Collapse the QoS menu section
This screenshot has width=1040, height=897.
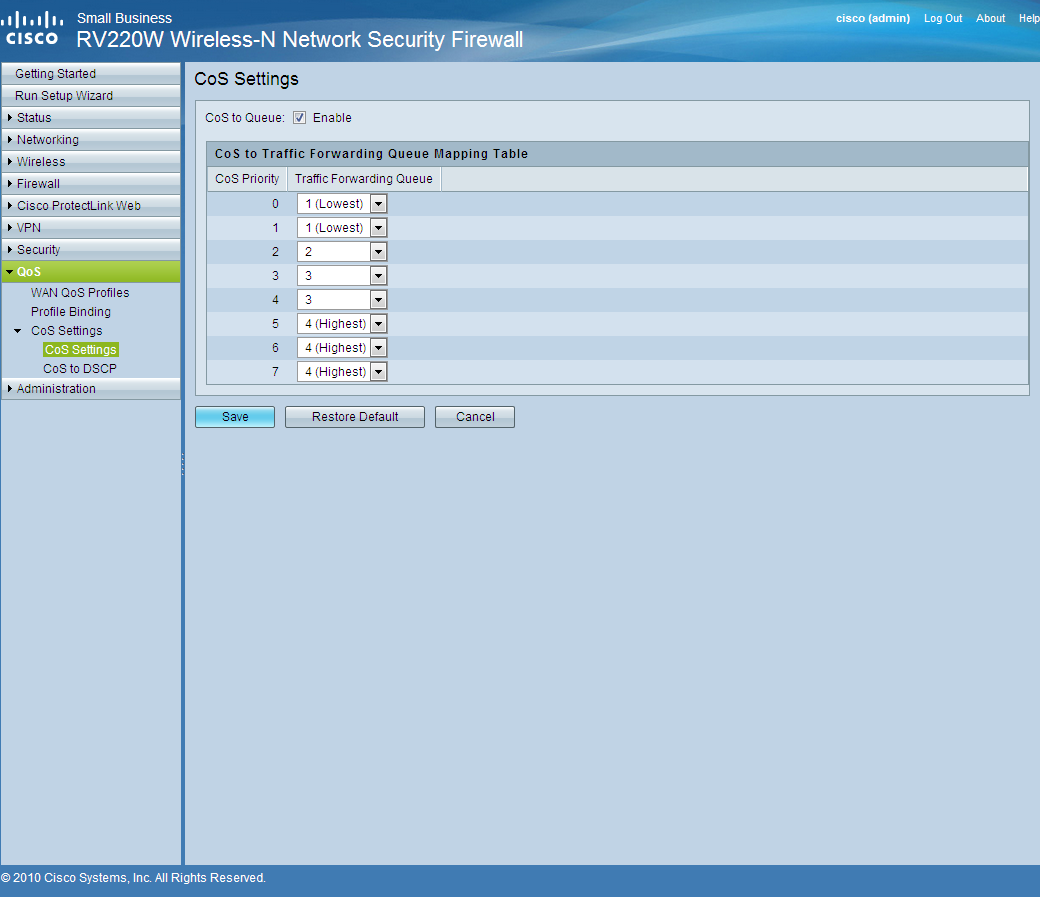click(x=91, y=271)
